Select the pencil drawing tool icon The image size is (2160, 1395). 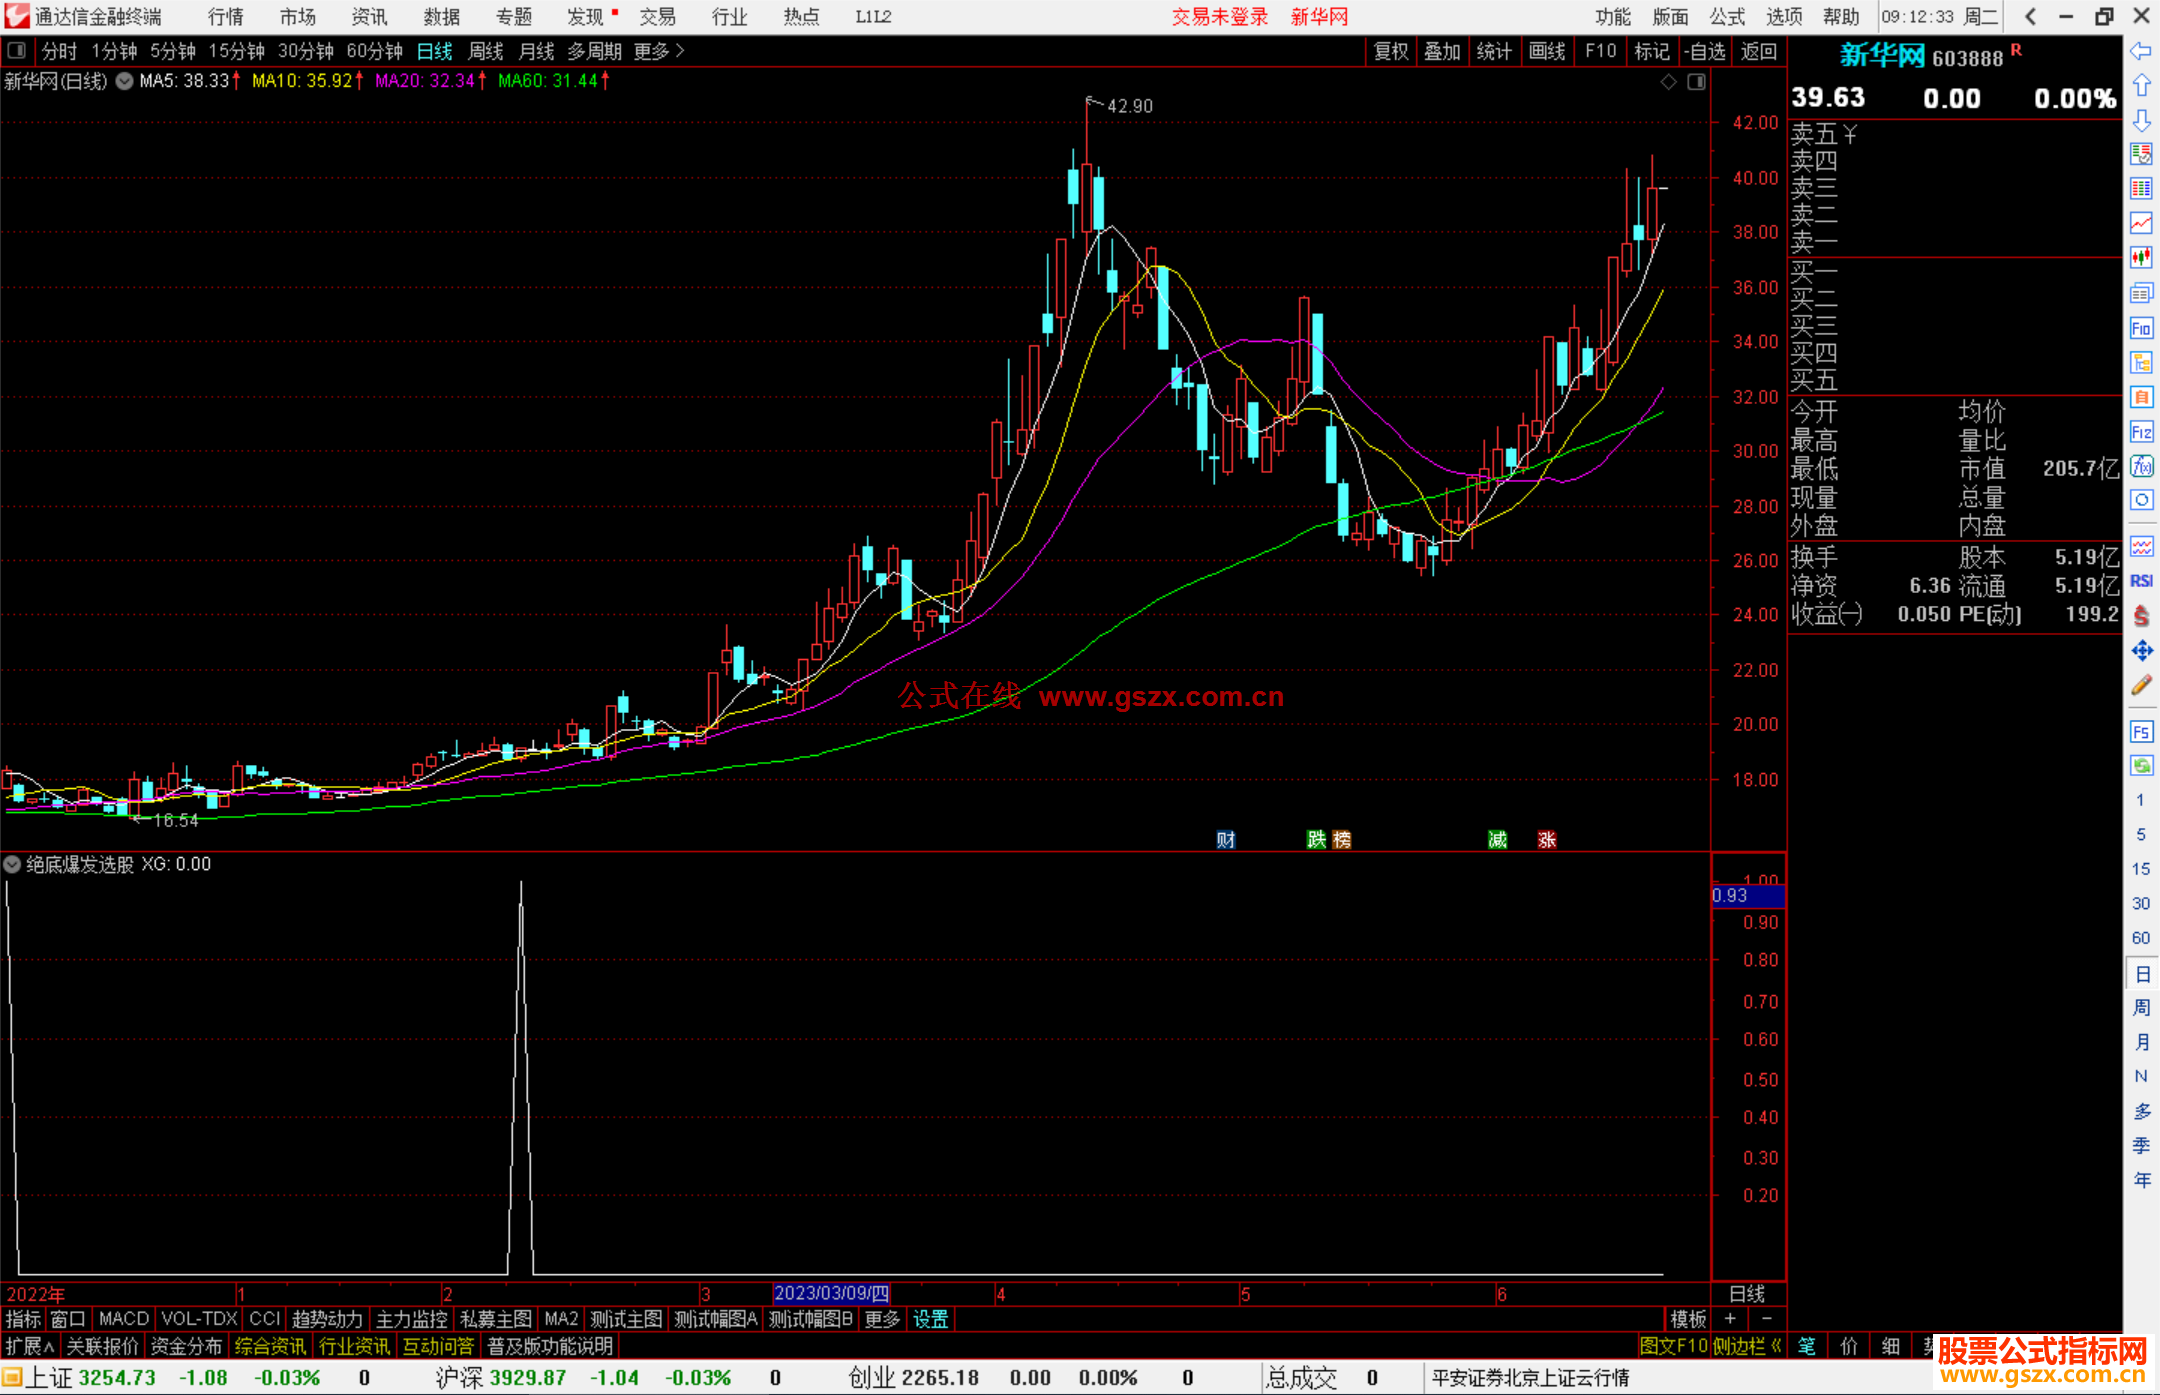tap(2141, 686)
